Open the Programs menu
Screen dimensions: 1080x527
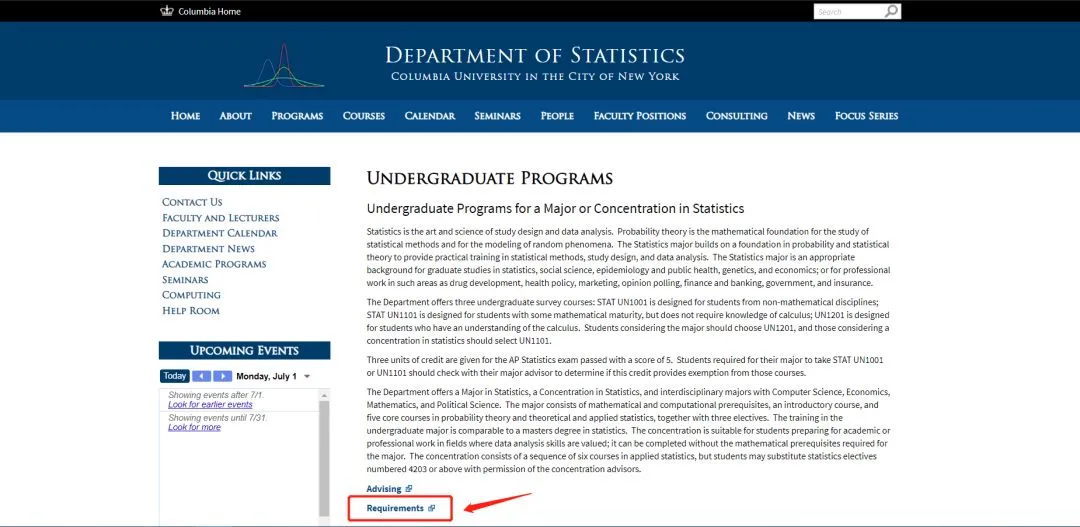[297, 116]
